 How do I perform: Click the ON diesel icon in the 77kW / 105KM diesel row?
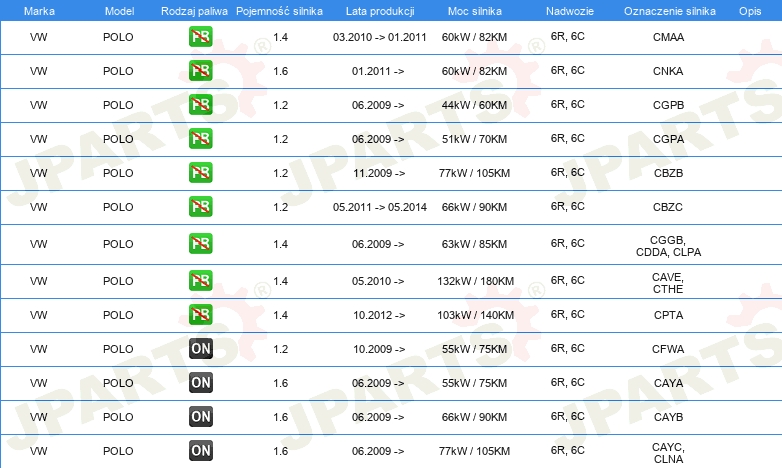pos(200,450)
